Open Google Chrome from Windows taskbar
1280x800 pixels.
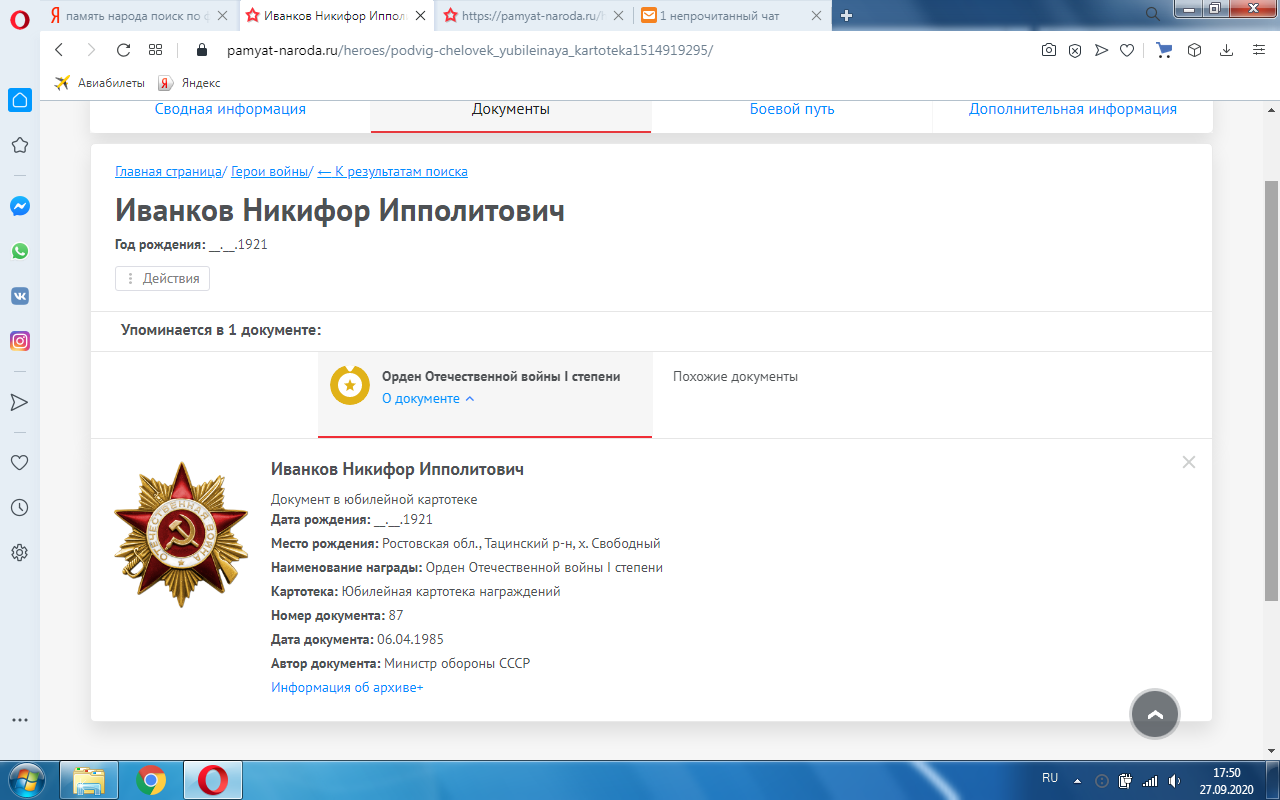tap(151, 779)
